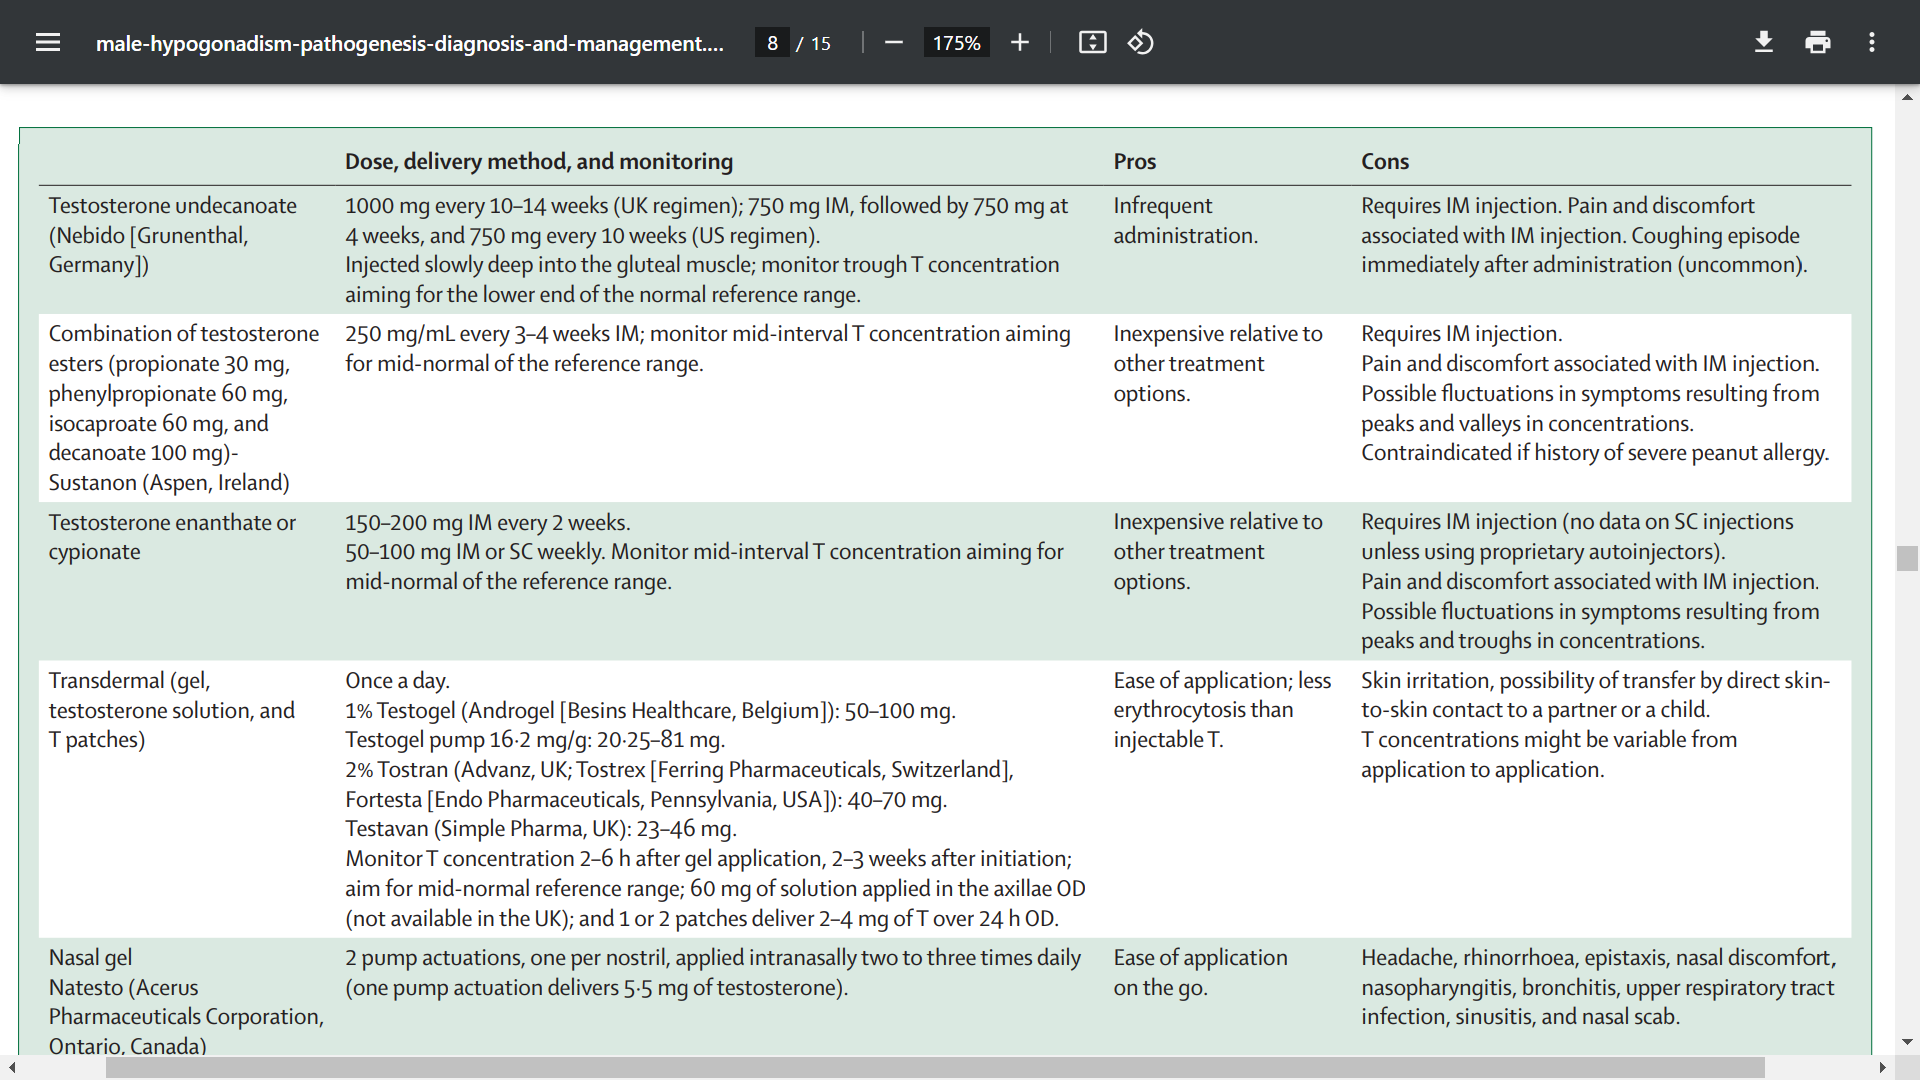Click the text '1000 mg every 10–14 weeks (UK regimen)'

543,205
